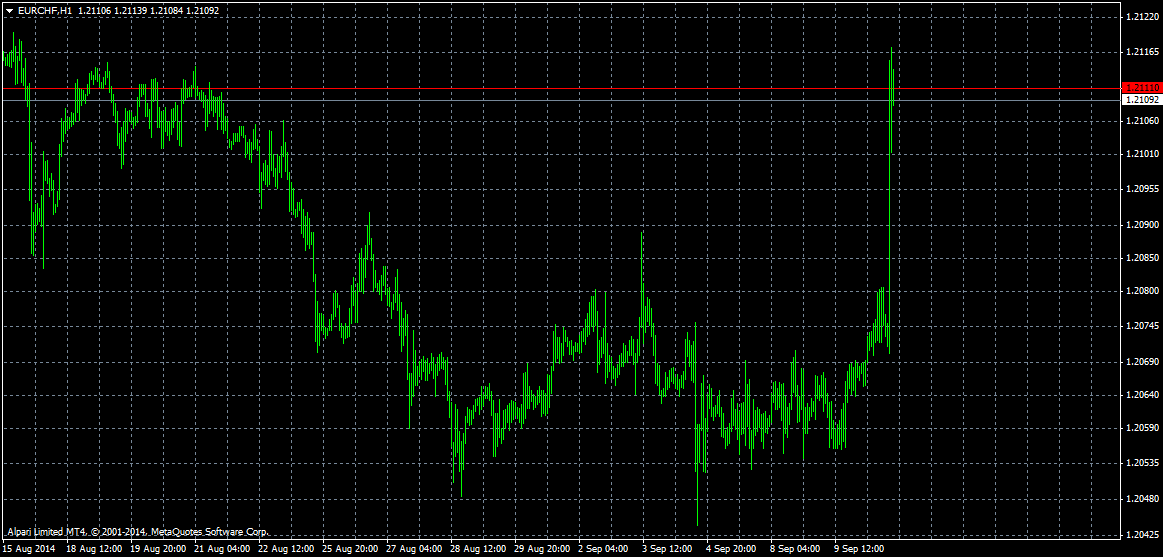
Task: Click the EURCHF,H1 symbol label
Action: pos(45,10)
